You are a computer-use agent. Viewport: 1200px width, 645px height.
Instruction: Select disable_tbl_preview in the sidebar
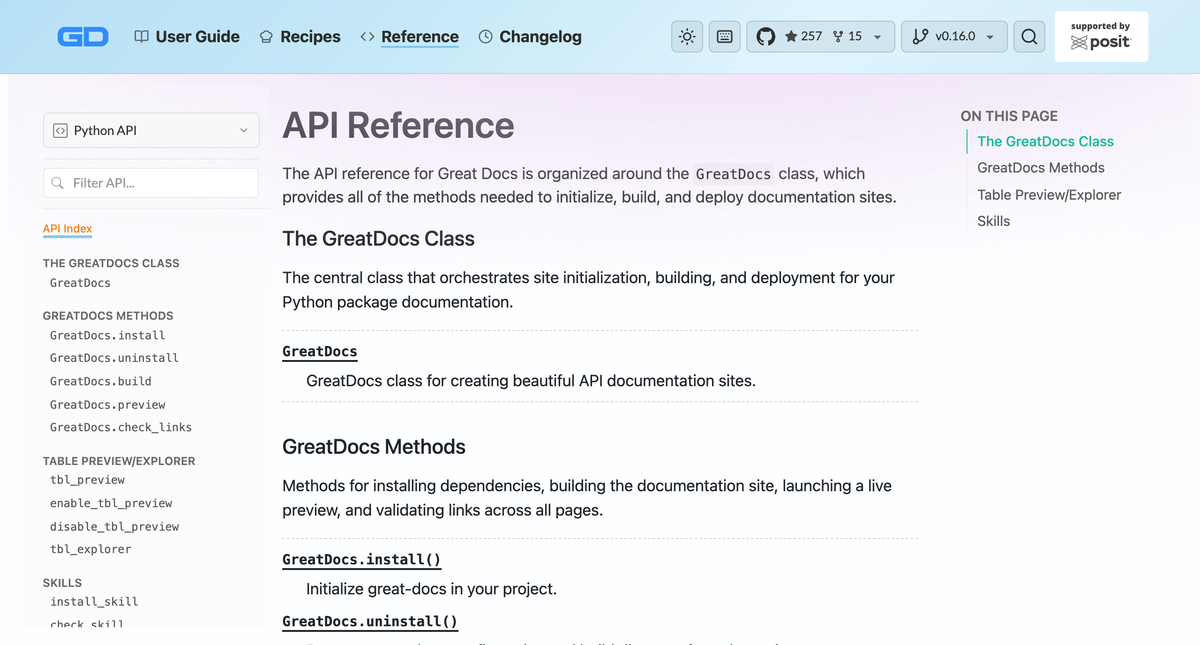[x=114, y=526]
